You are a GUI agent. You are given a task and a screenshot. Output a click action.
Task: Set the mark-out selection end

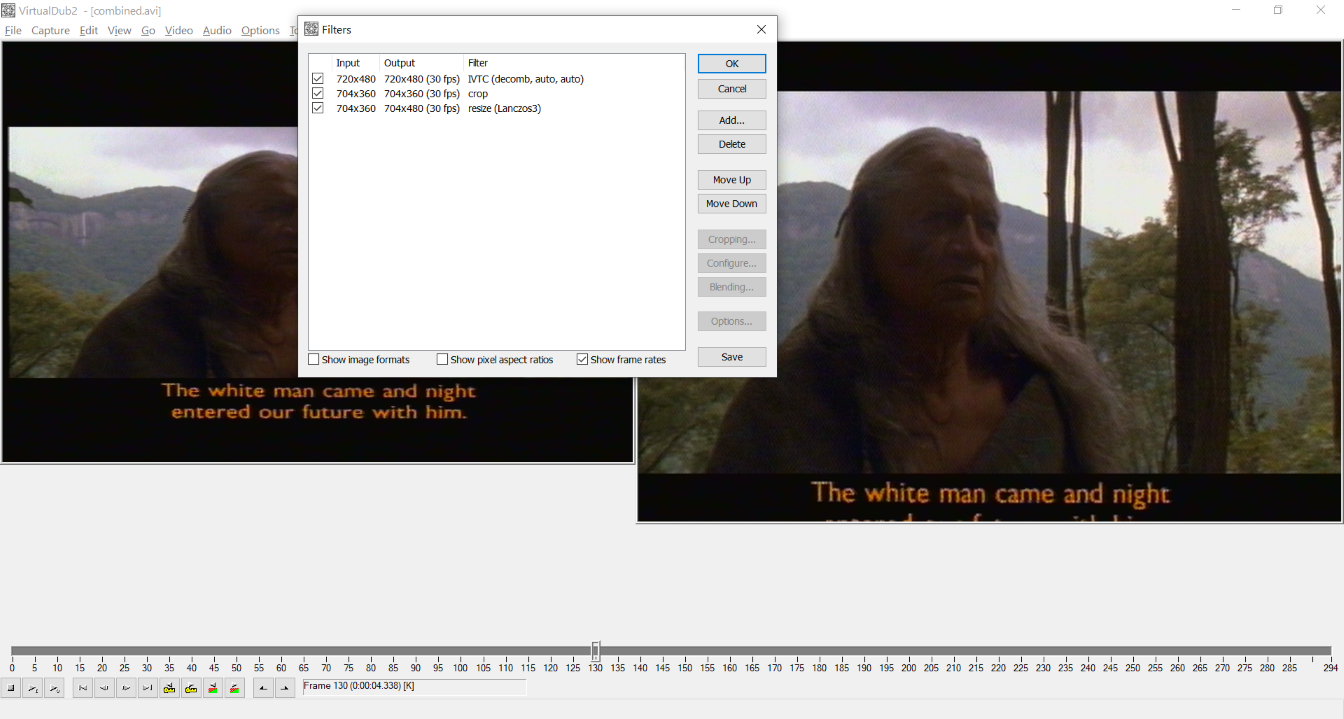[285, 688]
